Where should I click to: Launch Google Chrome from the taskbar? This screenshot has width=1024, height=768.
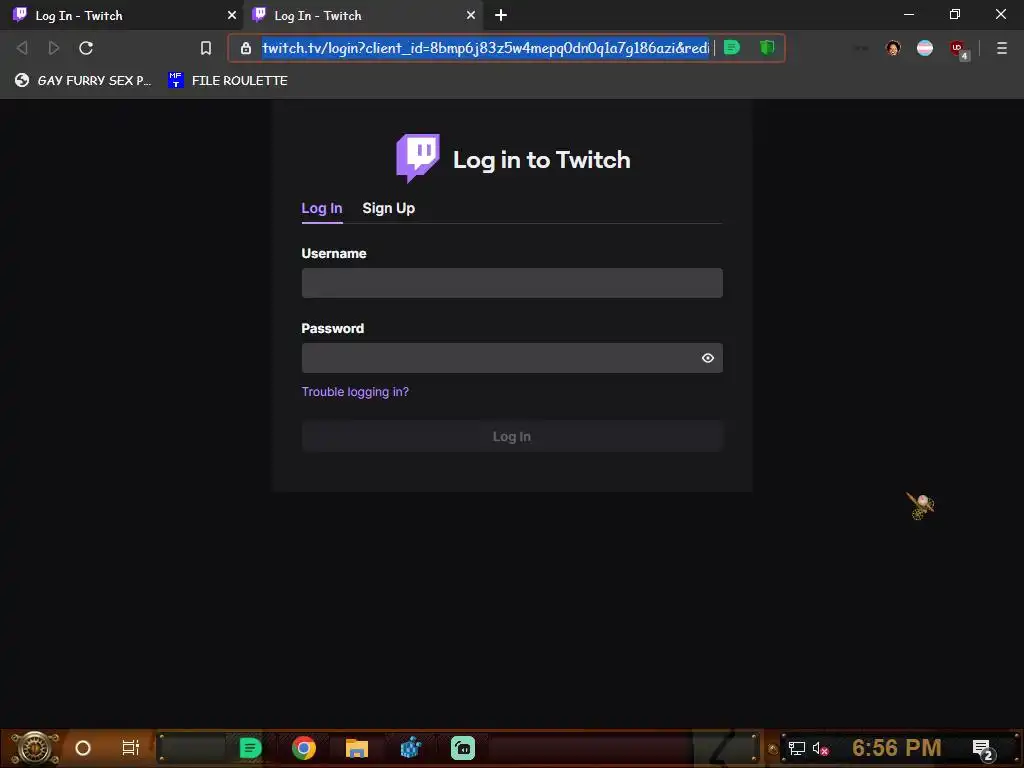click(304, 748)
